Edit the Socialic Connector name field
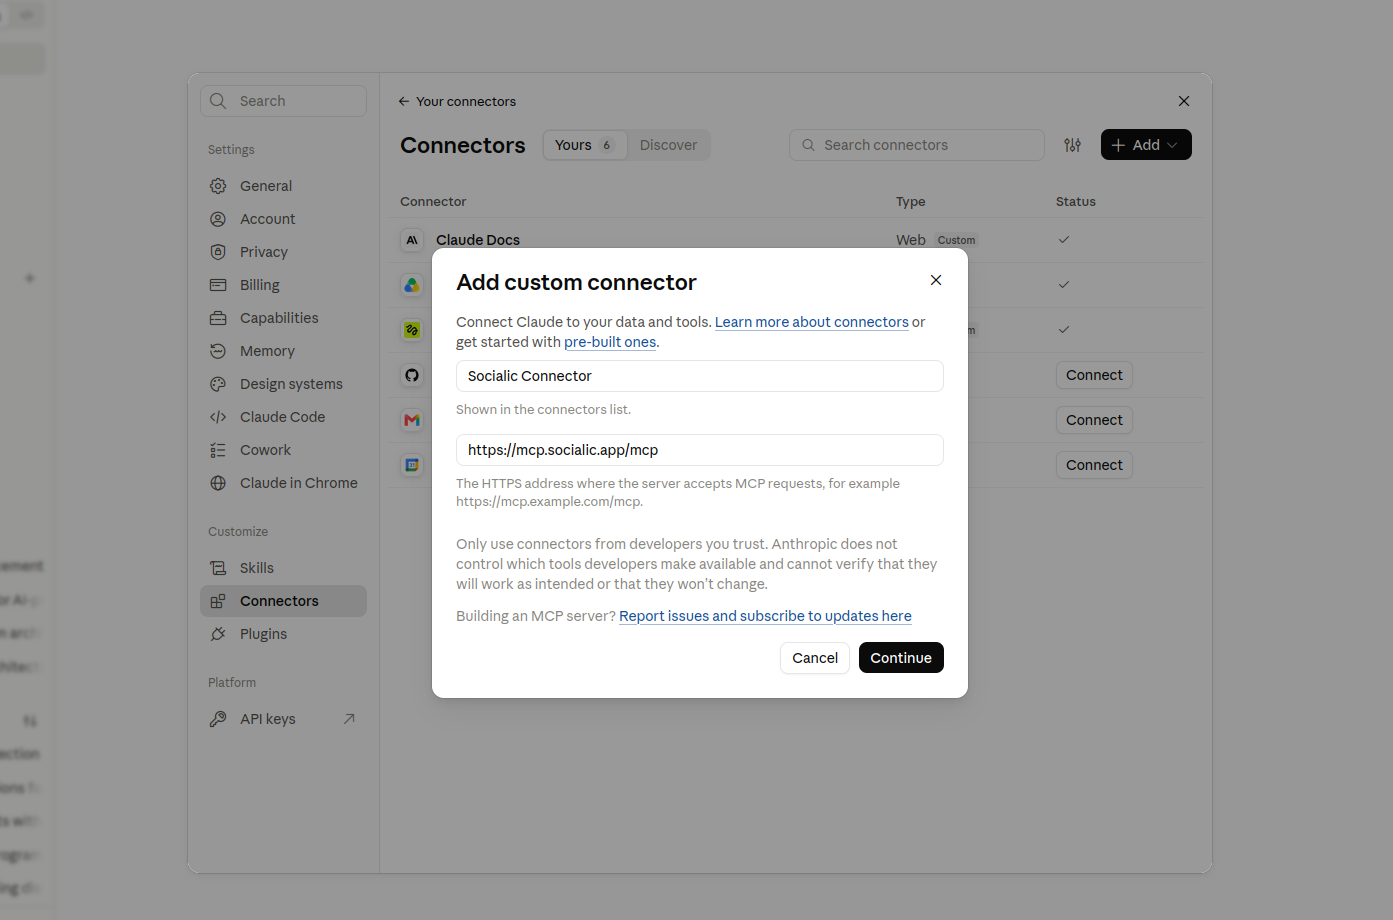The image size is (1393, 920). (700, 376)
